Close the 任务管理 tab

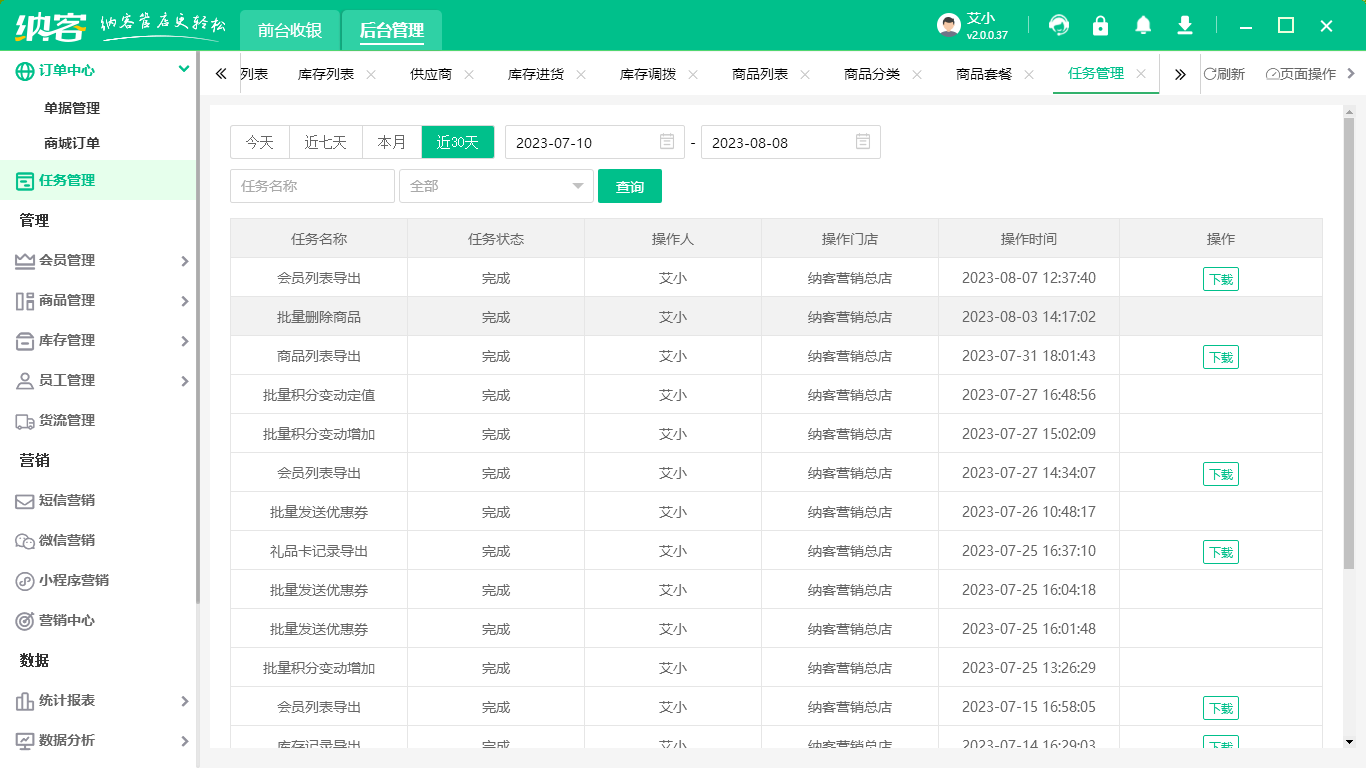pos(1141,74)
